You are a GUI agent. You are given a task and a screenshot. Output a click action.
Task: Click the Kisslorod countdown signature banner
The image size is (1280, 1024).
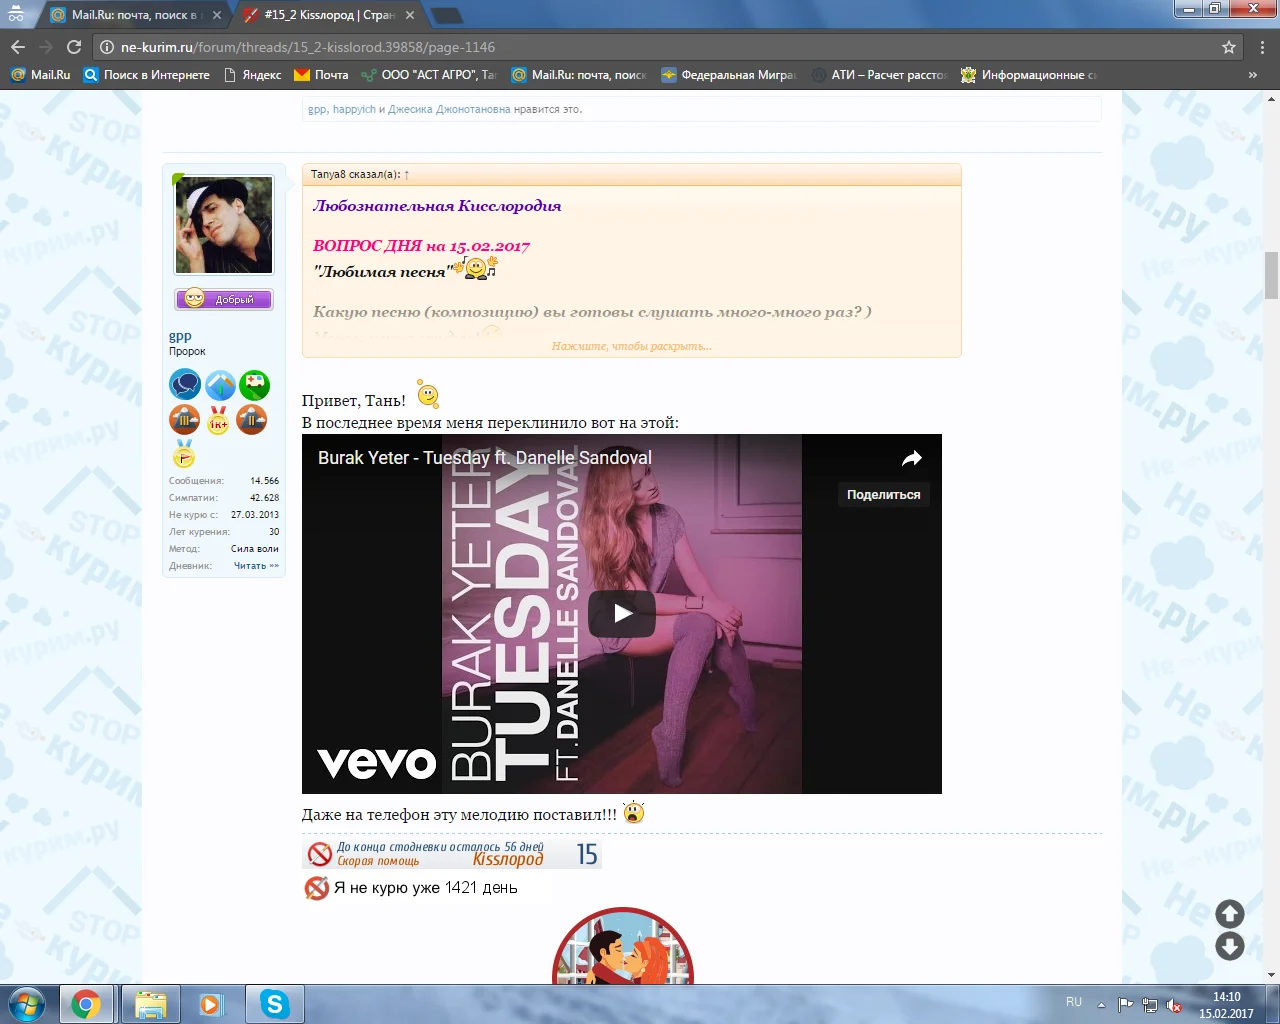pos(452,854)
